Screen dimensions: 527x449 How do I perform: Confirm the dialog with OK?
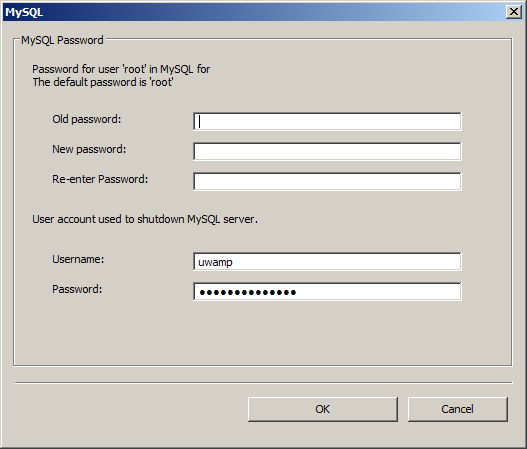[x=323, y=409]
